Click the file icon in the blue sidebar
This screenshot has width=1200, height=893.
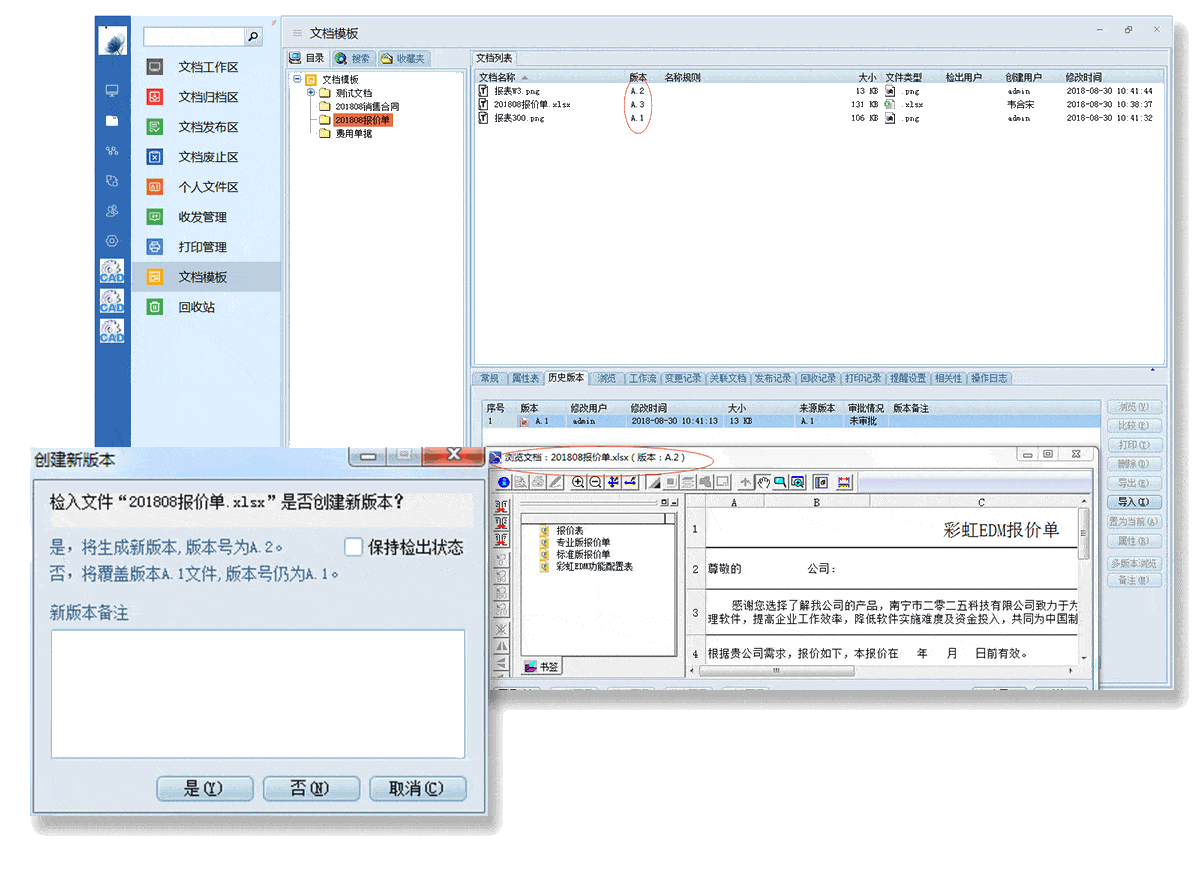[112, 121]
